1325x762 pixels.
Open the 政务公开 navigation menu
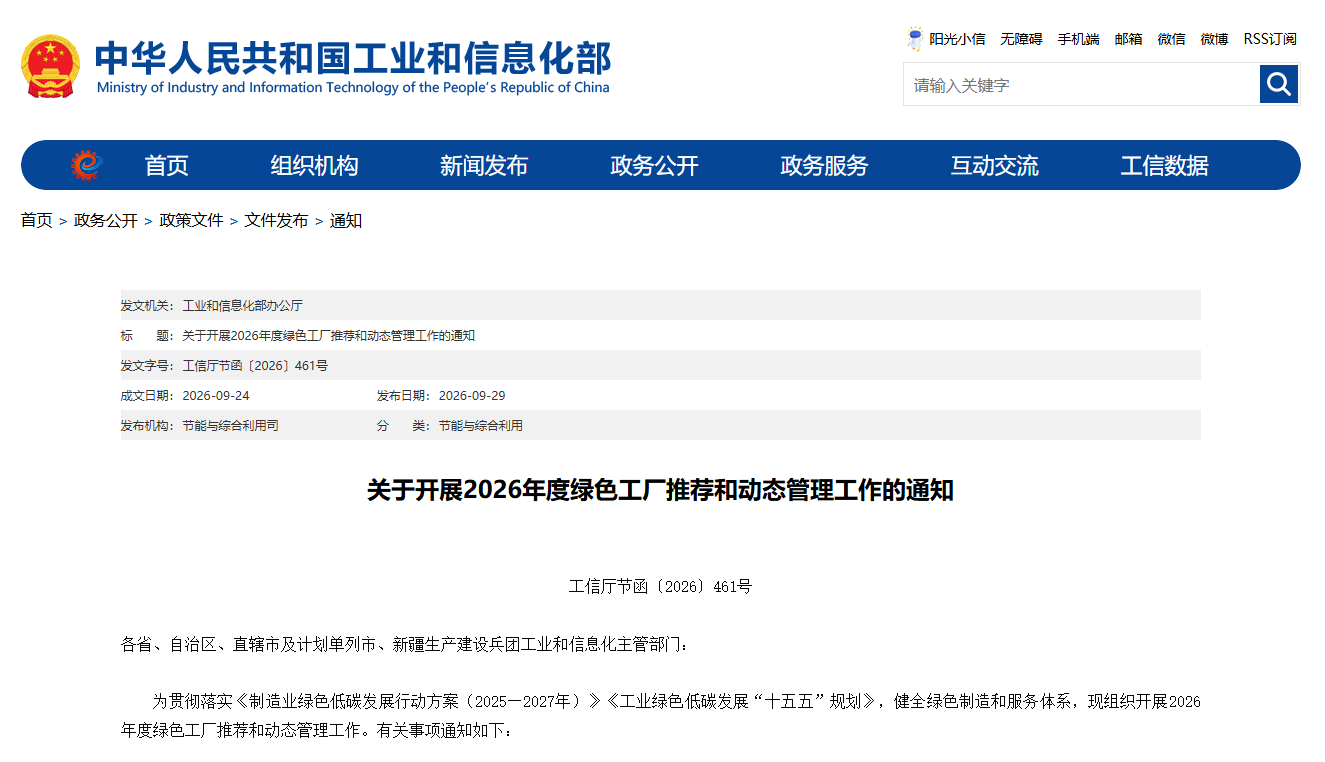654,166
